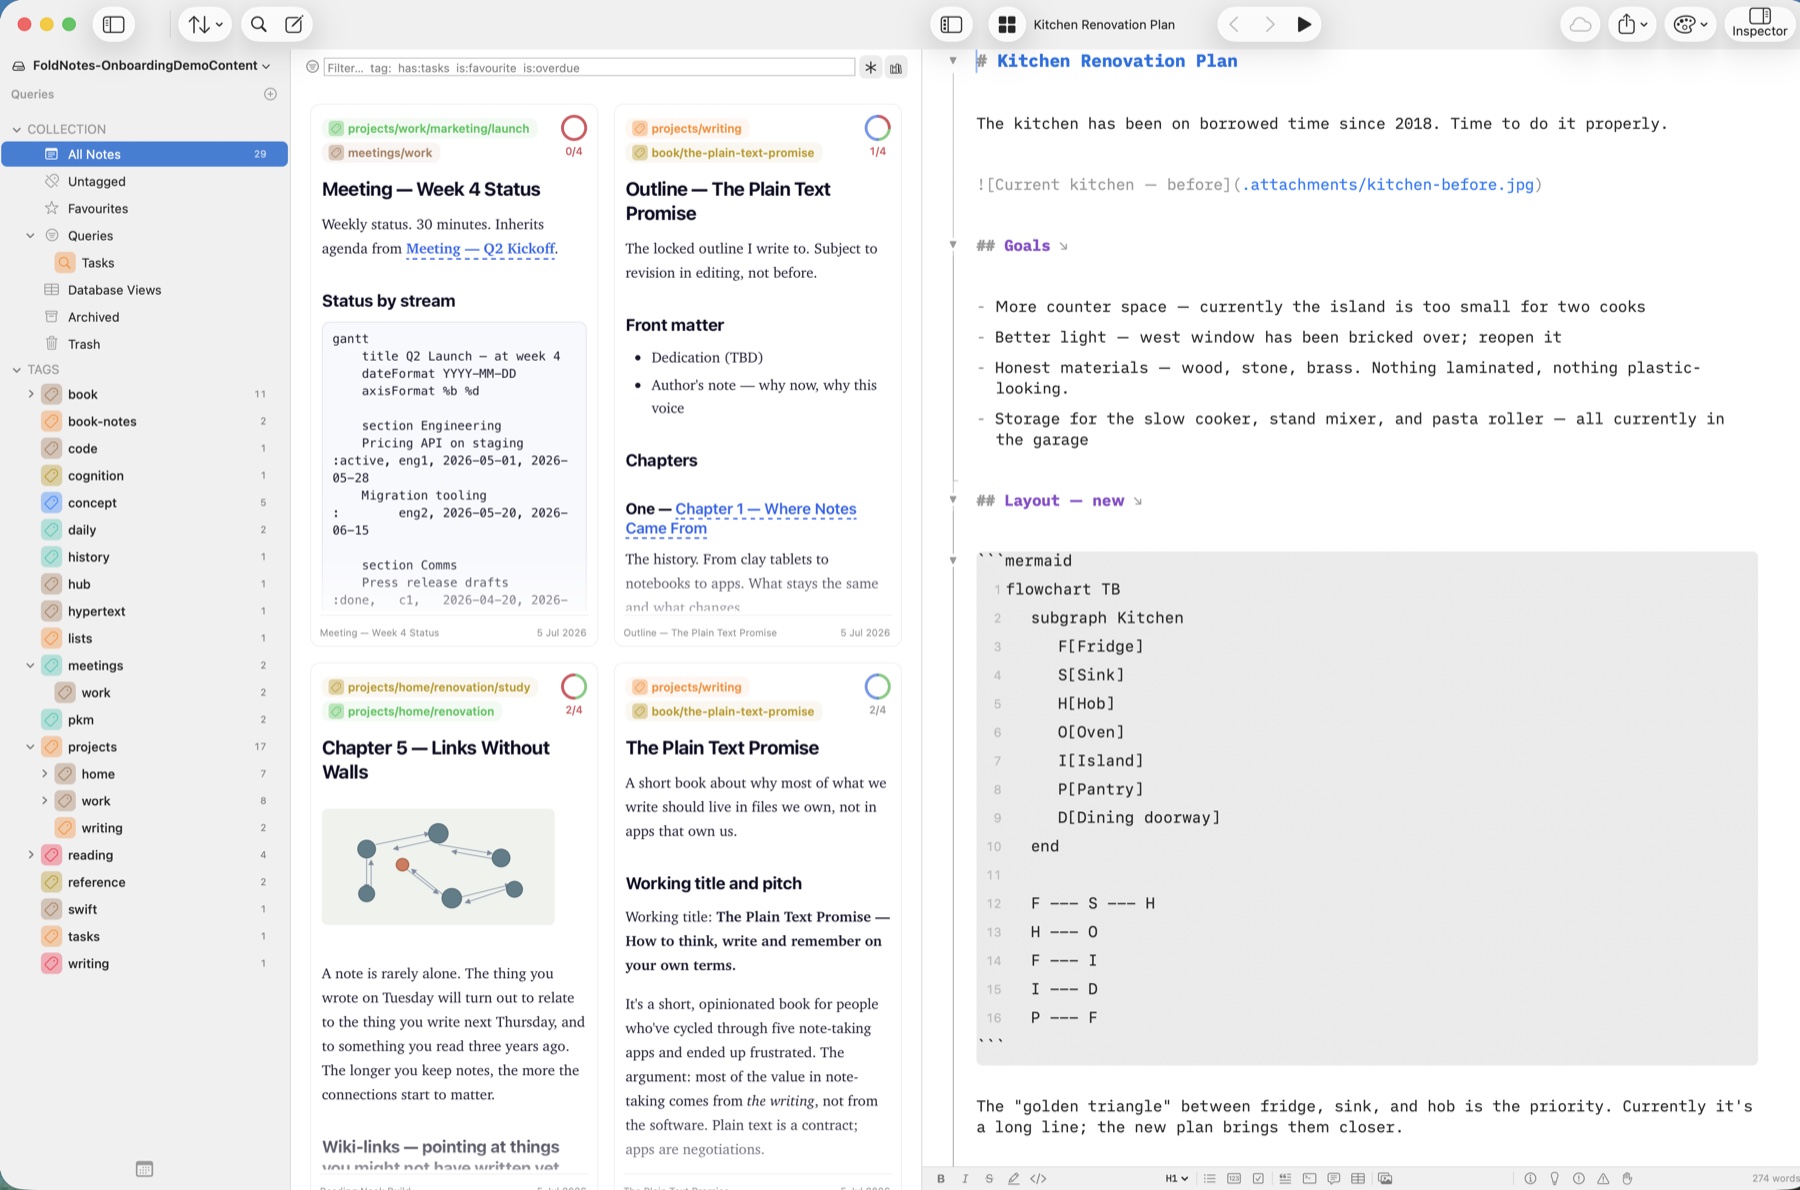The image size is (1800, 1190).
Task: Open the kitchen-before.jpg attachment link
Action: (1387, 184)
